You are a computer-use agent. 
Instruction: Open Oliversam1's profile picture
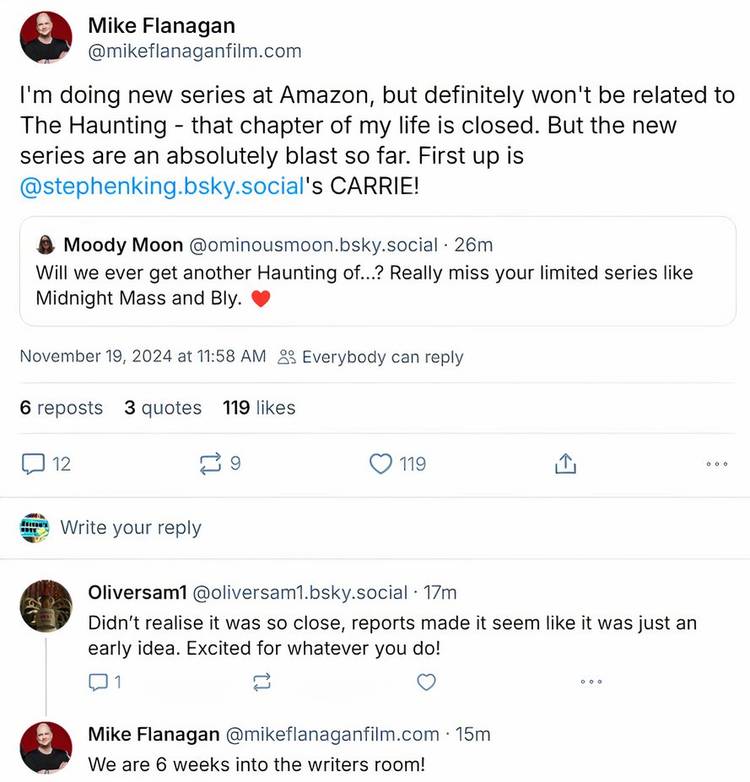pyautogui.click(x=46, y=606)
